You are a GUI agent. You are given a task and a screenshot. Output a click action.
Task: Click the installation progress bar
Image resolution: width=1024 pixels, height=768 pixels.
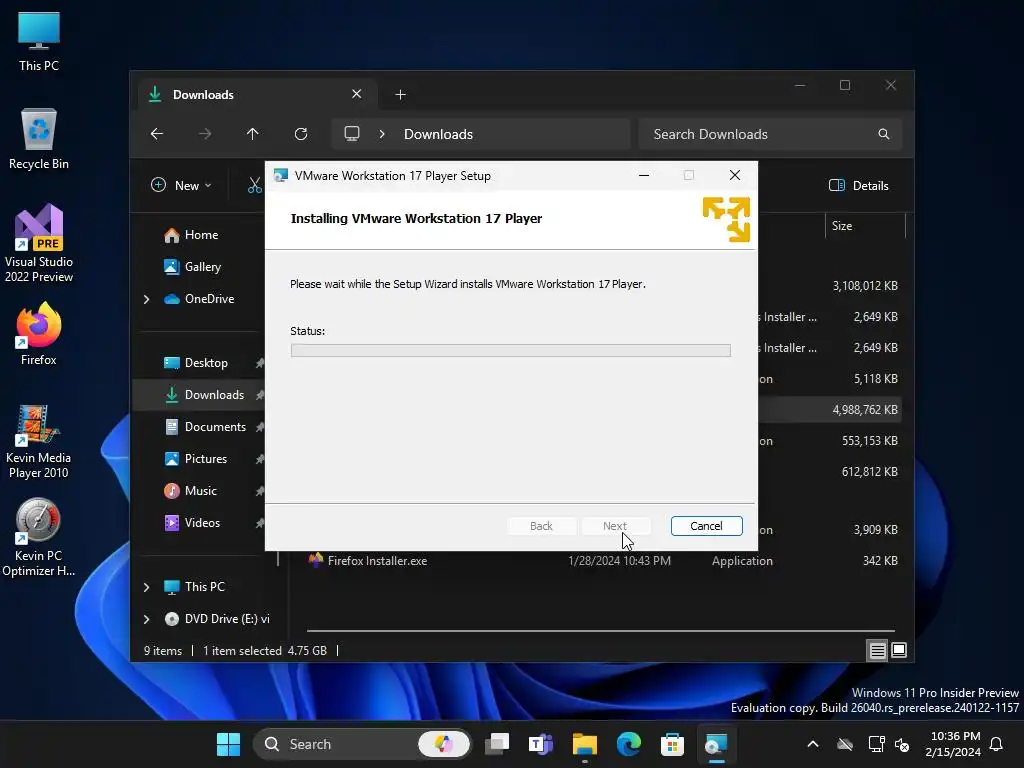[511, 351]
